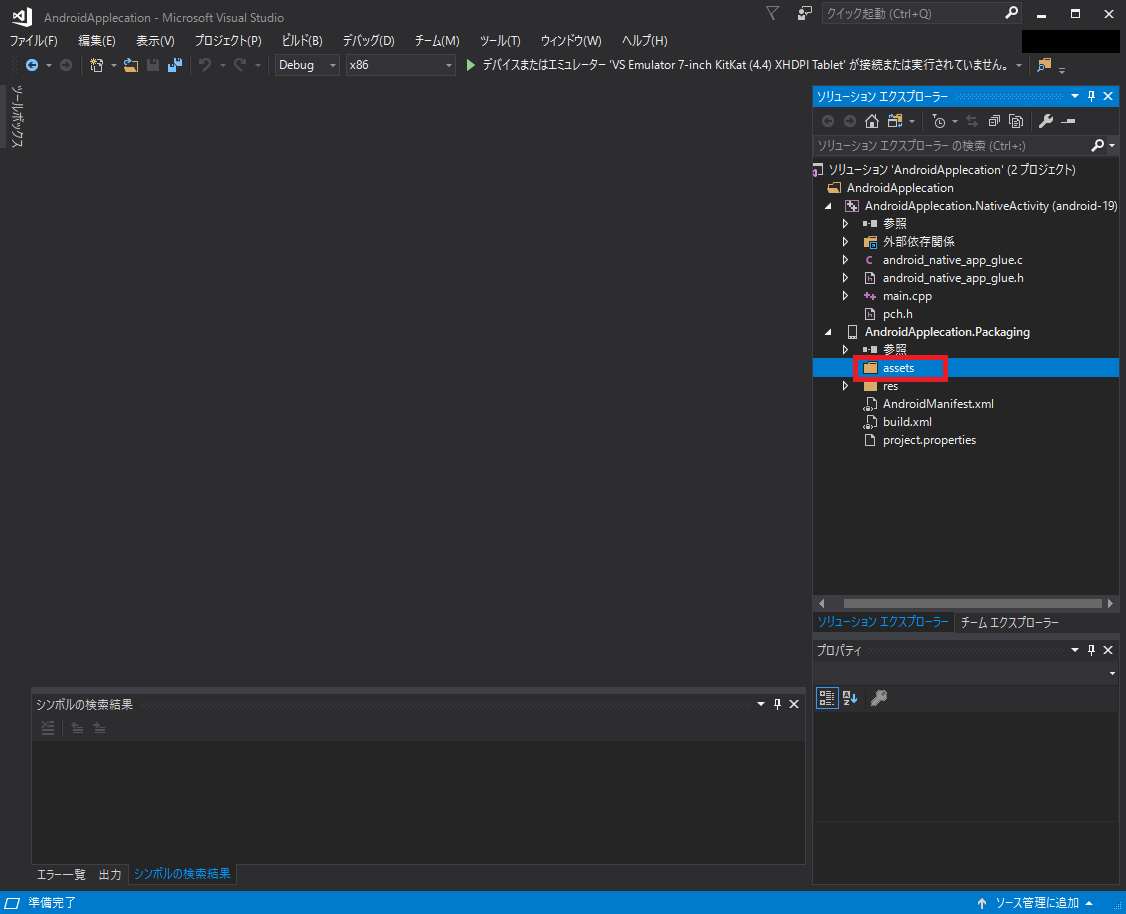Toggle the pin on symbol search results panel
The width and height of the screenshot is (1126, 914).
click(777, 704)
